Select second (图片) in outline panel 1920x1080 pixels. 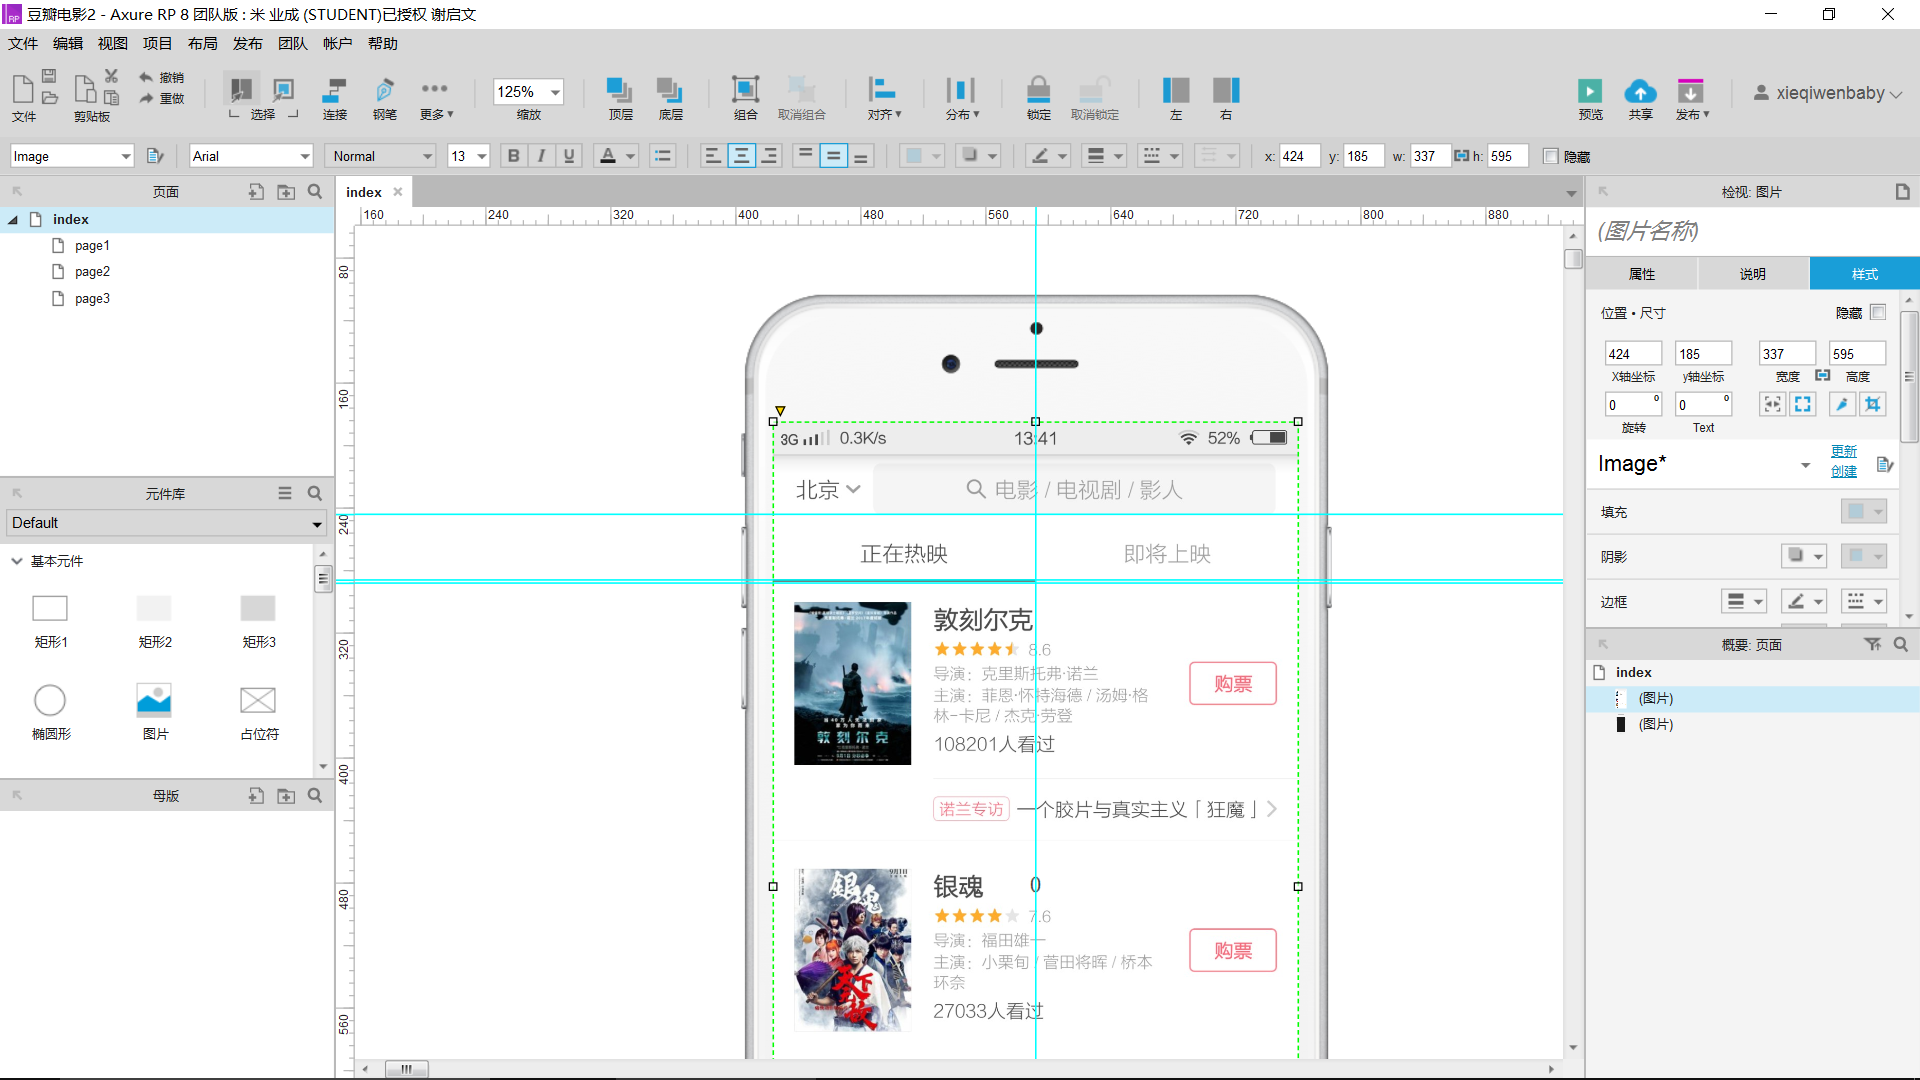(1655, 724)
